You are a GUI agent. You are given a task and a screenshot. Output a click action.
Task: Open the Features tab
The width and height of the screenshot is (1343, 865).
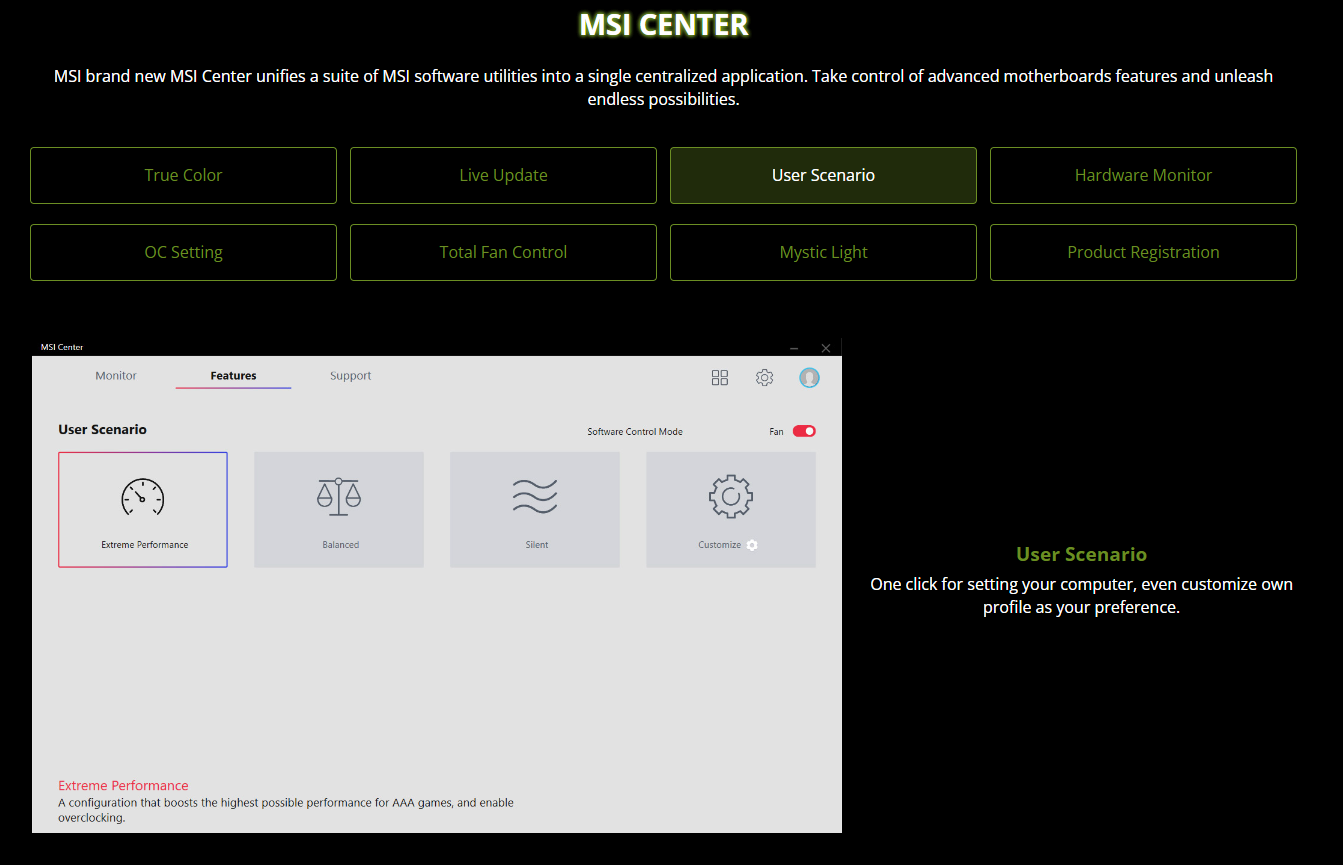pos(233,376)
